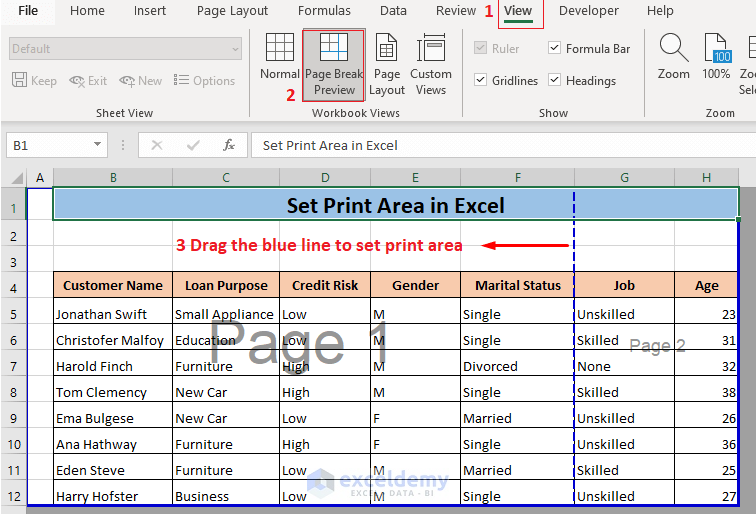The height and width of the screenshot is (515, 756).
Task: Expand the Name Box dropdown arrow
Action: click(97, 144)
